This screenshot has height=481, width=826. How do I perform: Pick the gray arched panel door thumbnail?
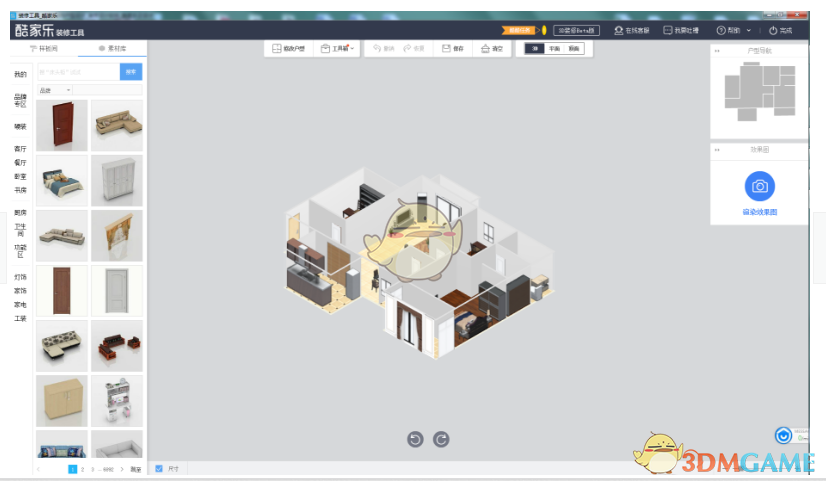(117, 290)
